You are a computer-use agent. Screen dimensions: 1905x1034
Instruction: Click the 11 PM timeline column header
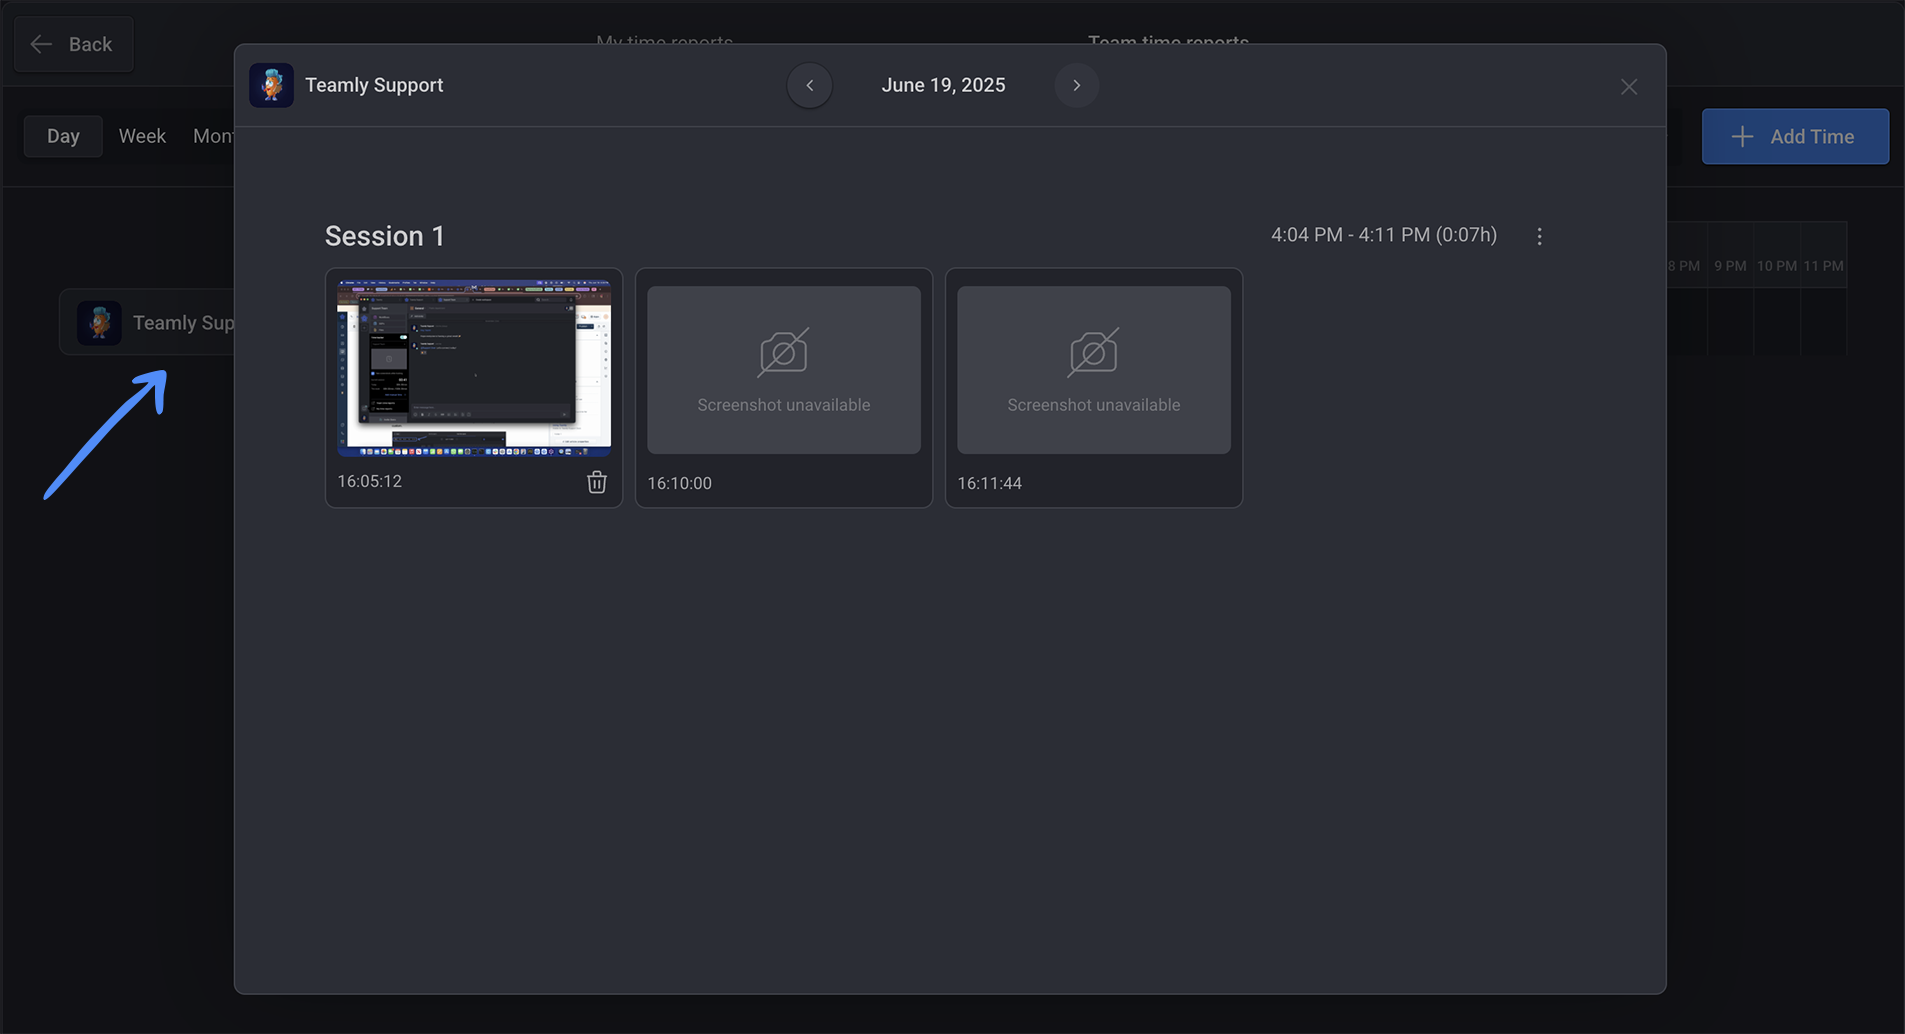1824,266
